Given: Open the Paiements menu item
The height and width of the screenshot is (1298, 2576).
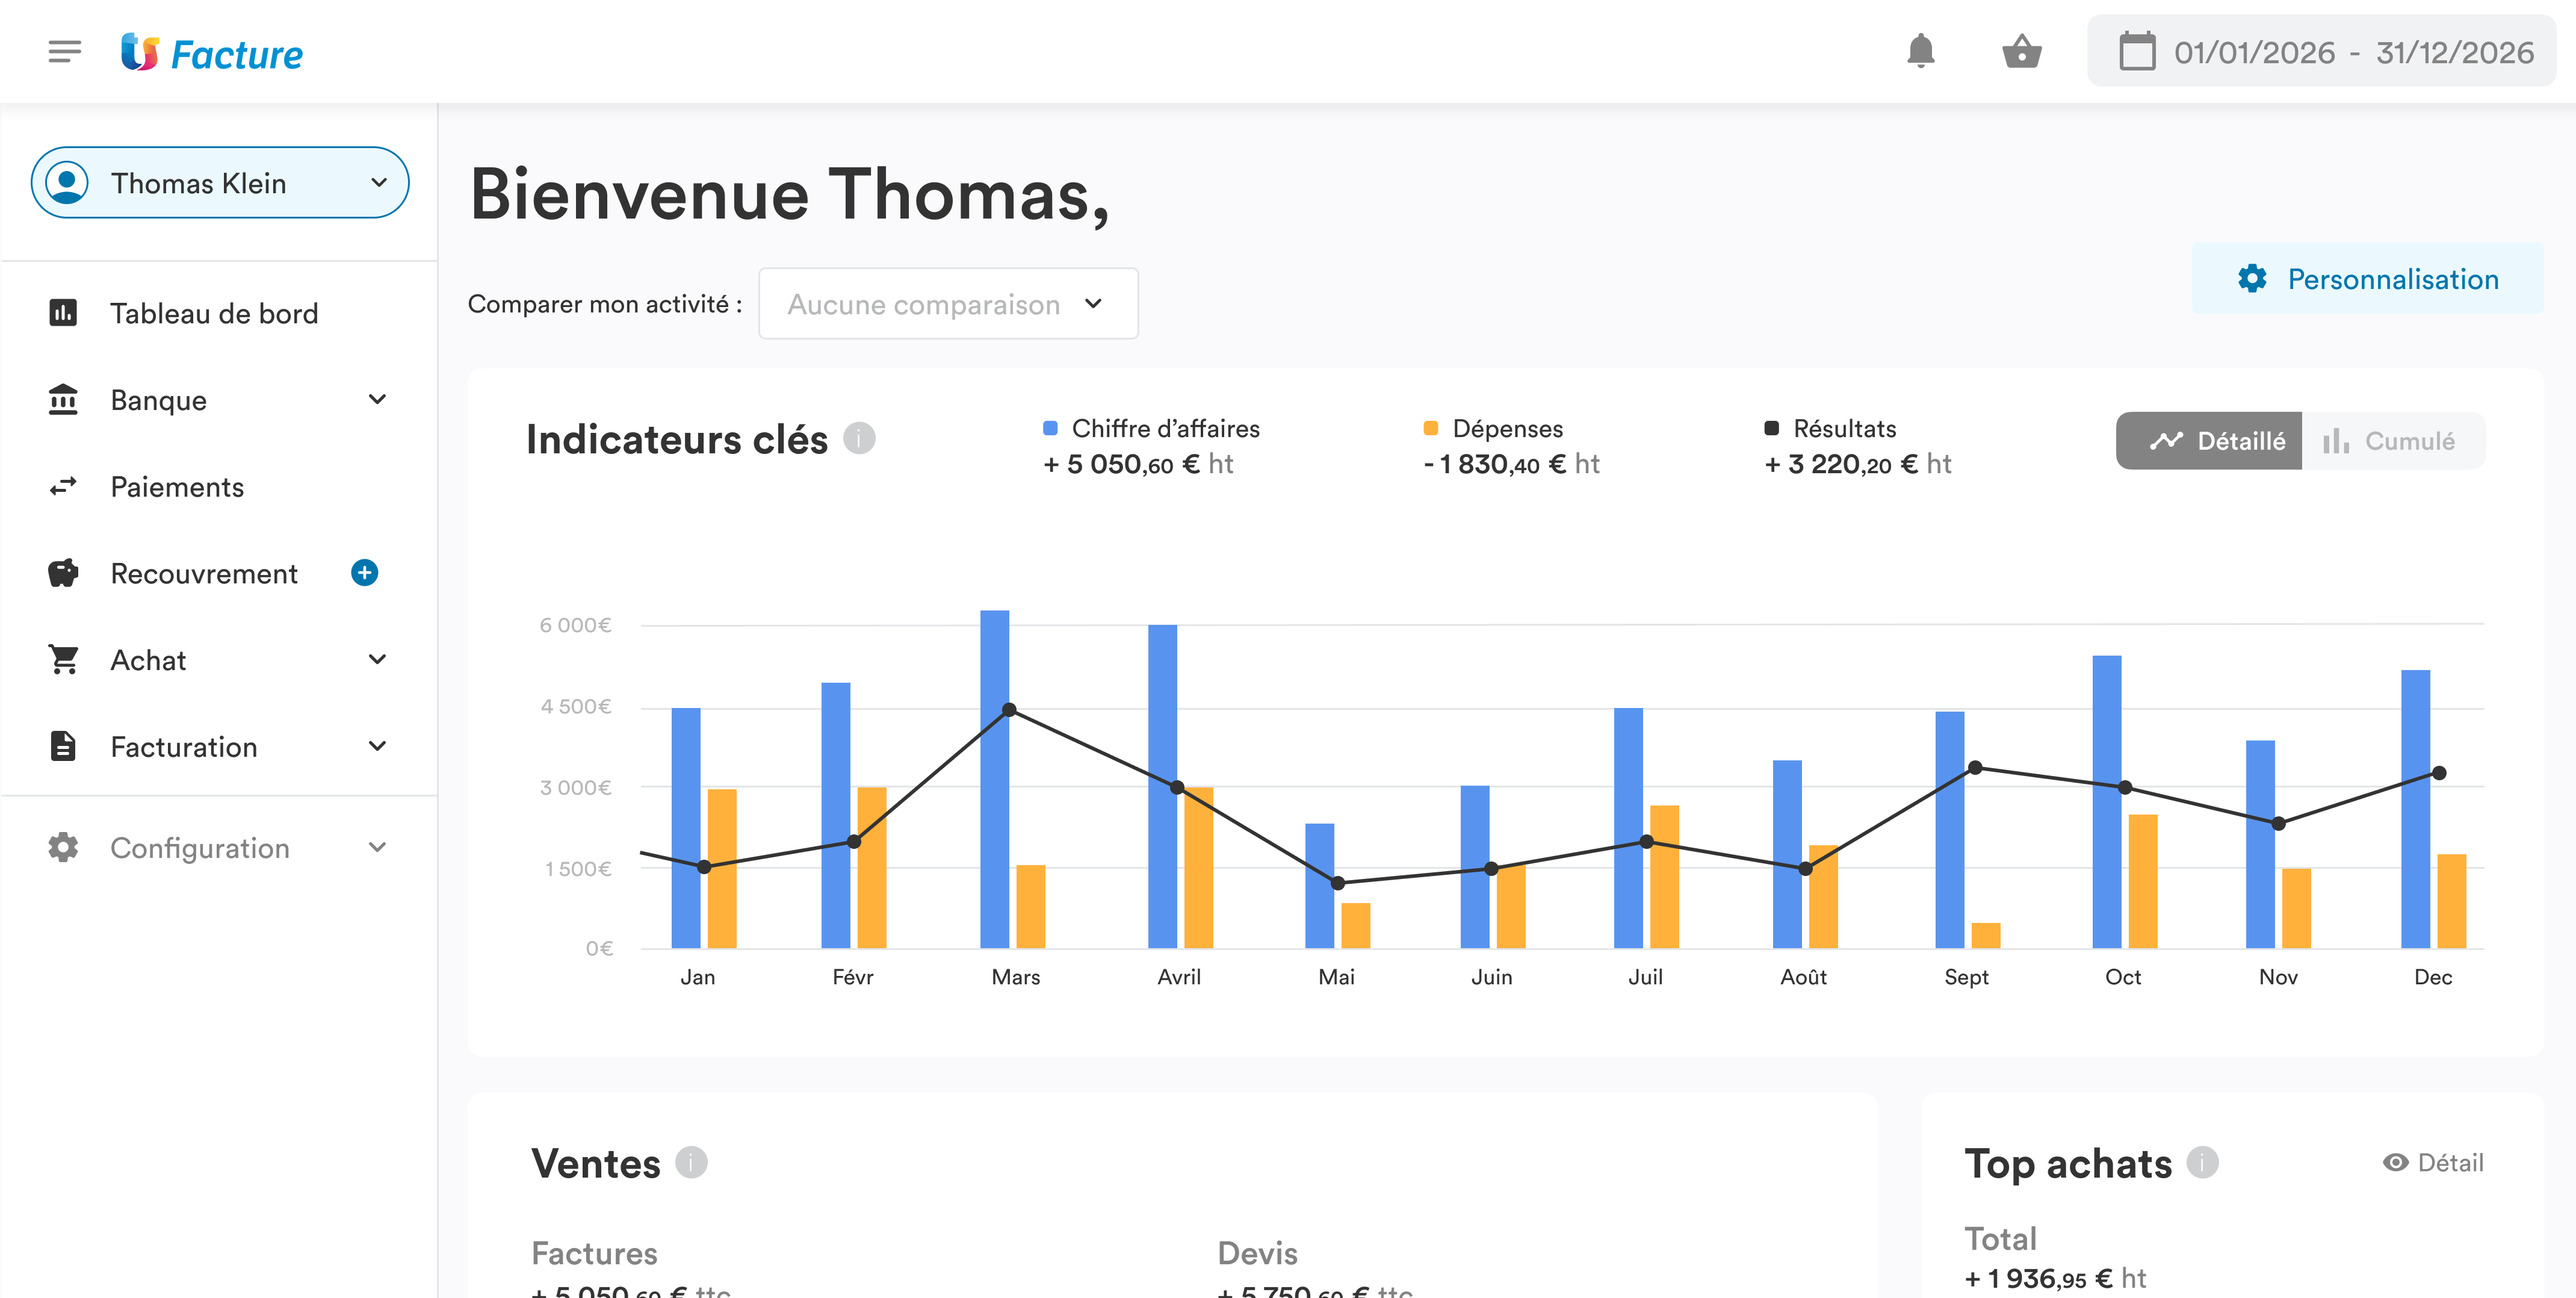Looking at the screenshot, I should coord(177,487).
